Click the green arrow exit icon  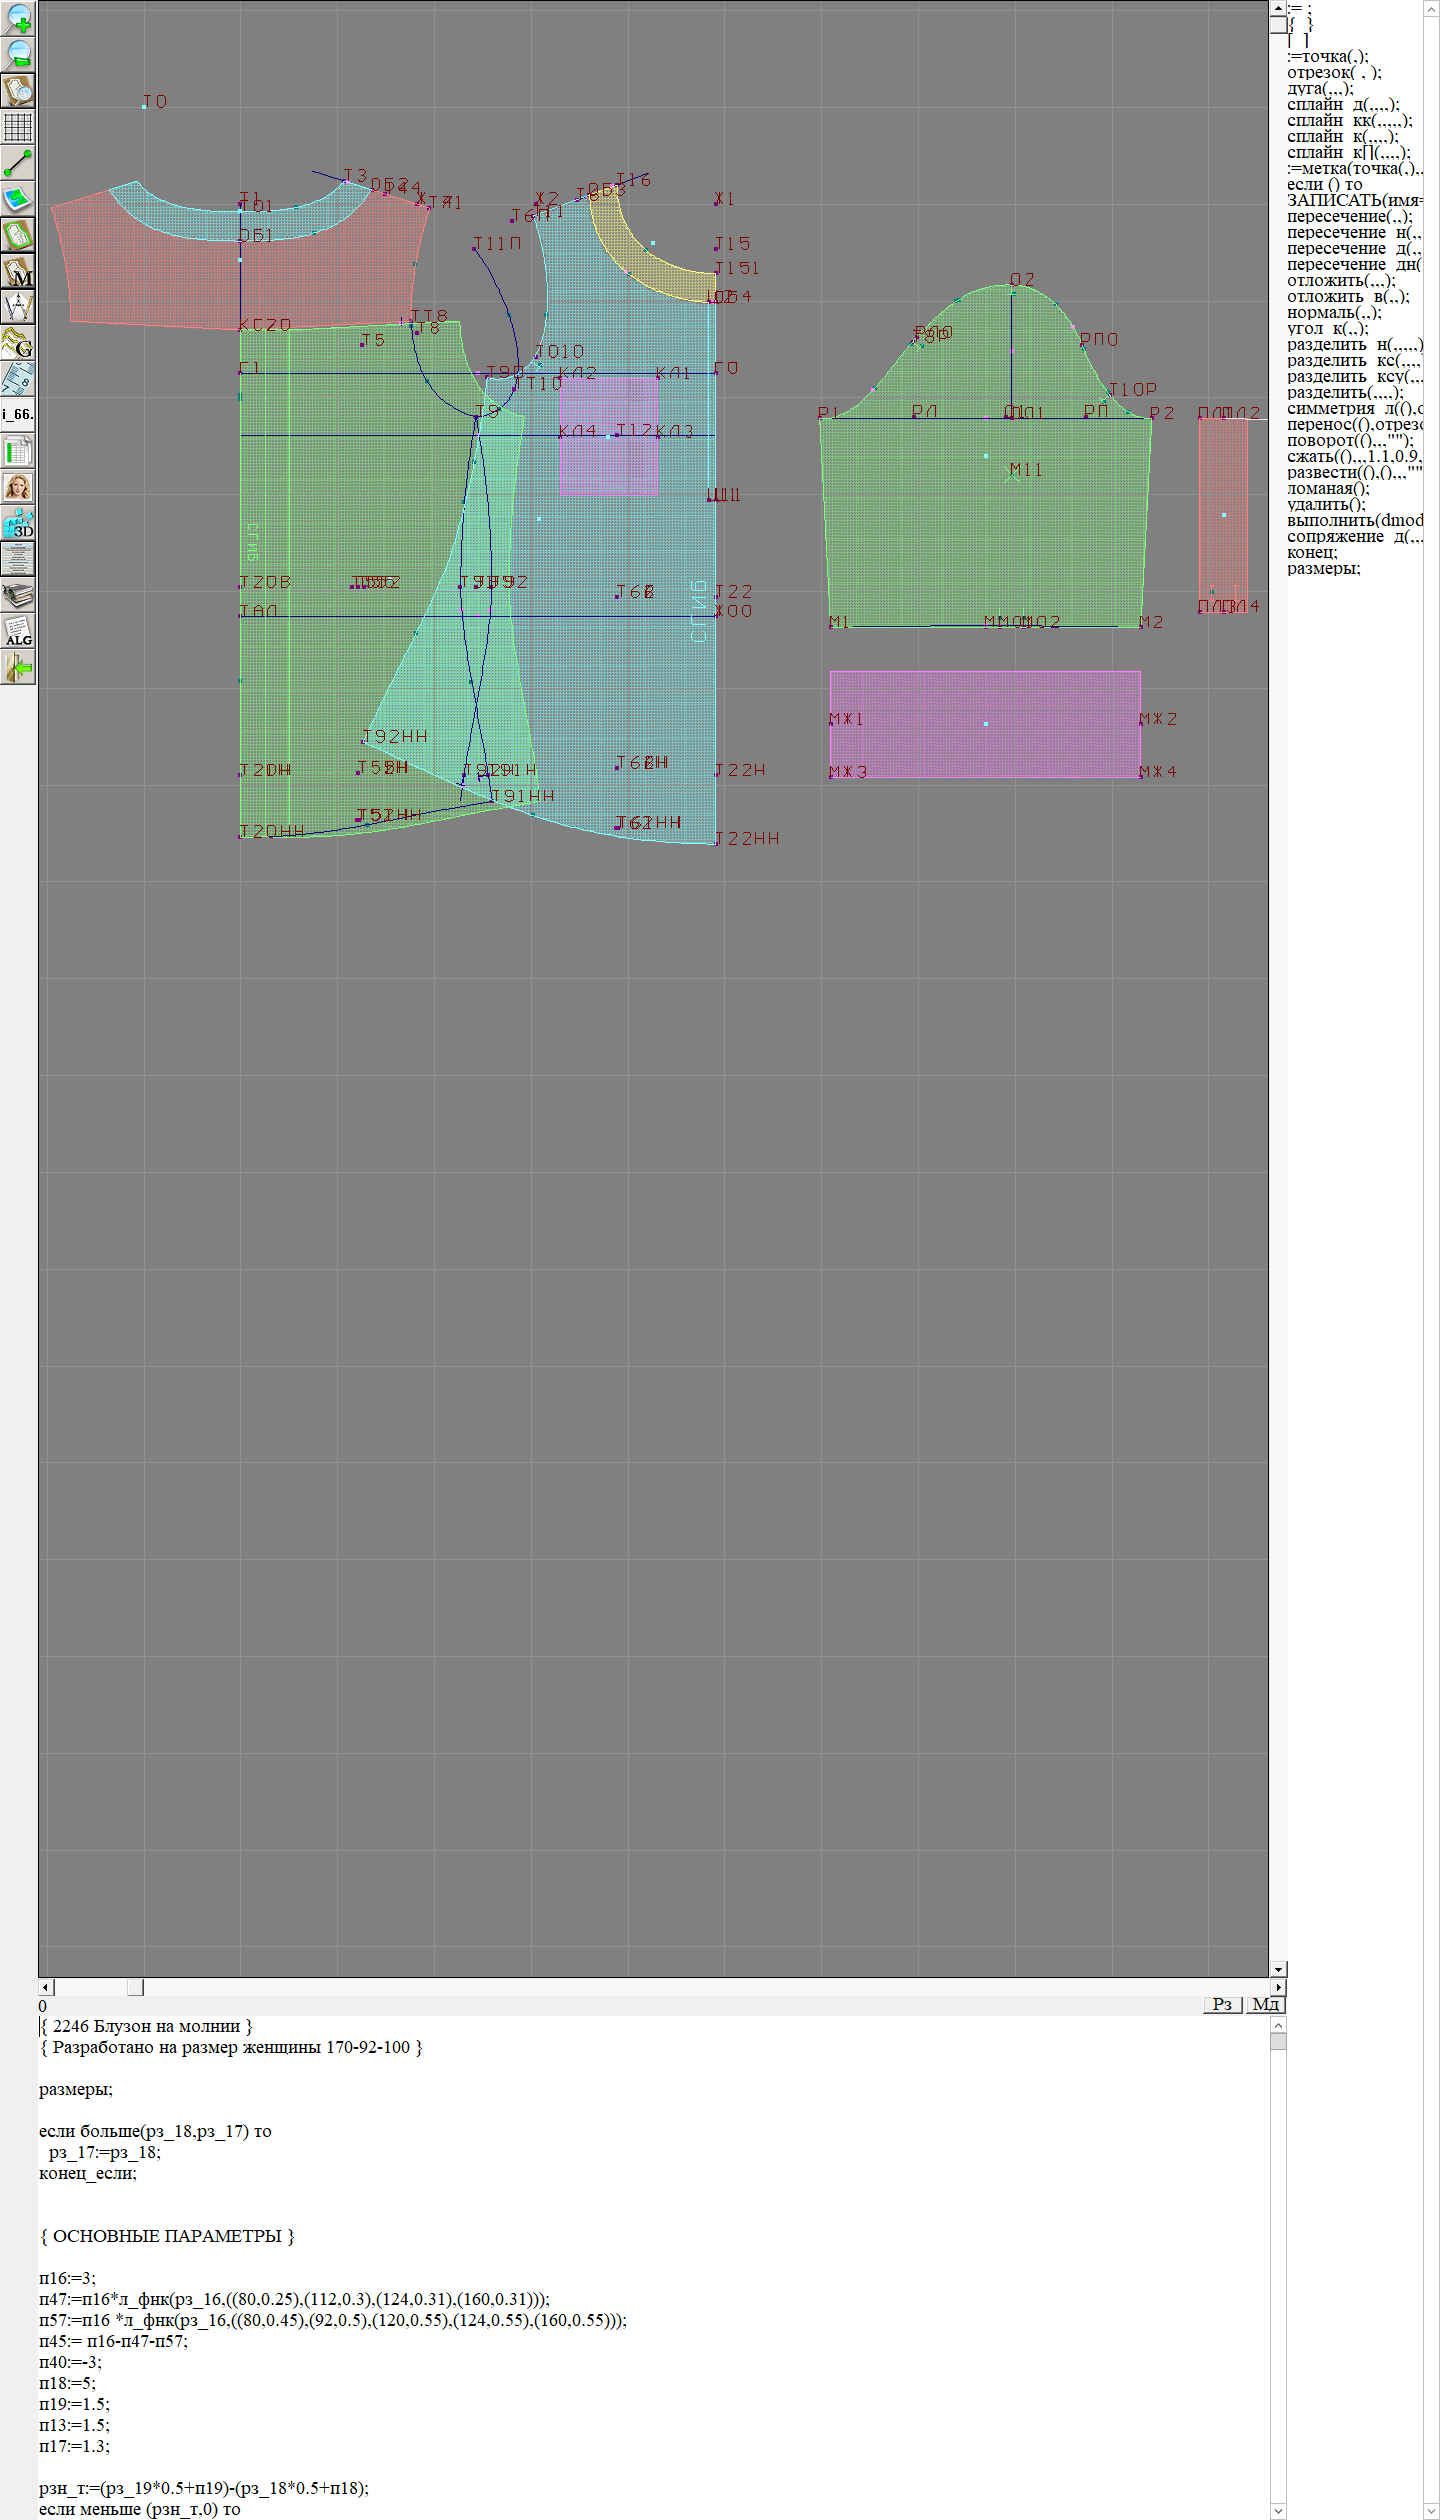pyautogui.click(x=18, y=667)
